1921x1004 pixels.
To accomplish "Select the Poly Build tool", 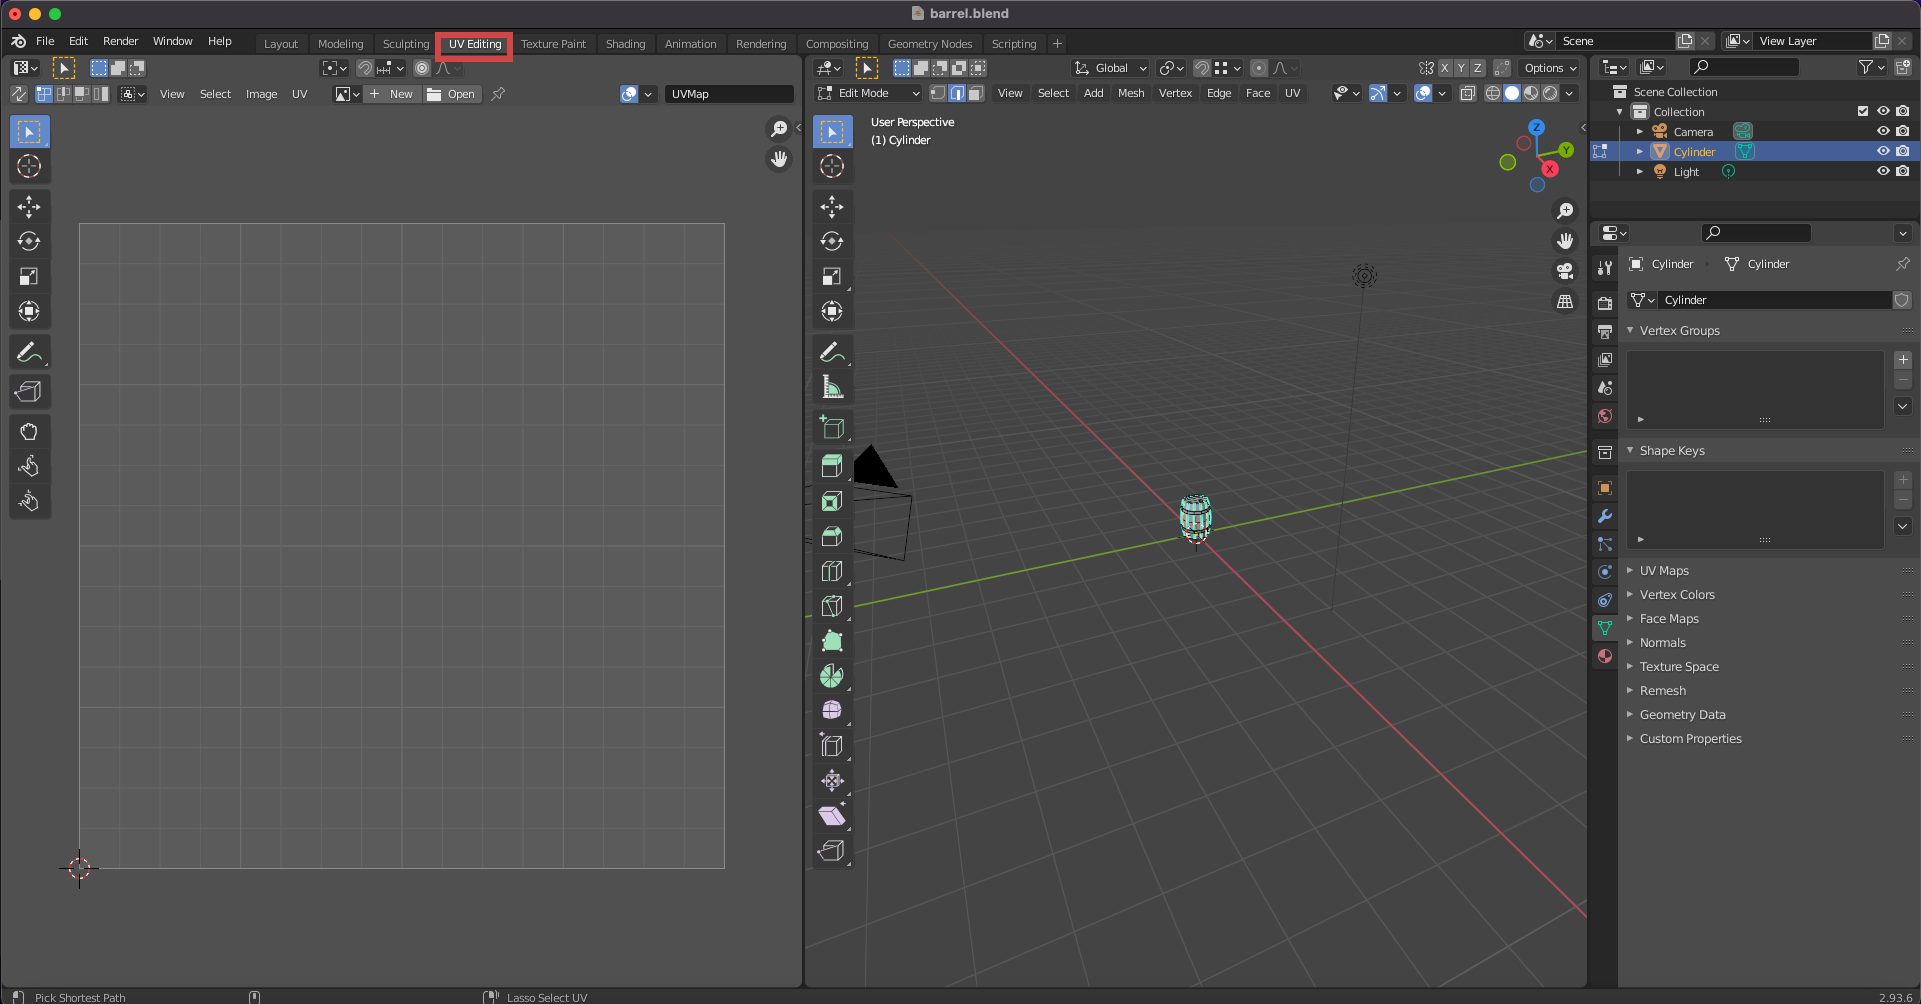I will (832, 641).
